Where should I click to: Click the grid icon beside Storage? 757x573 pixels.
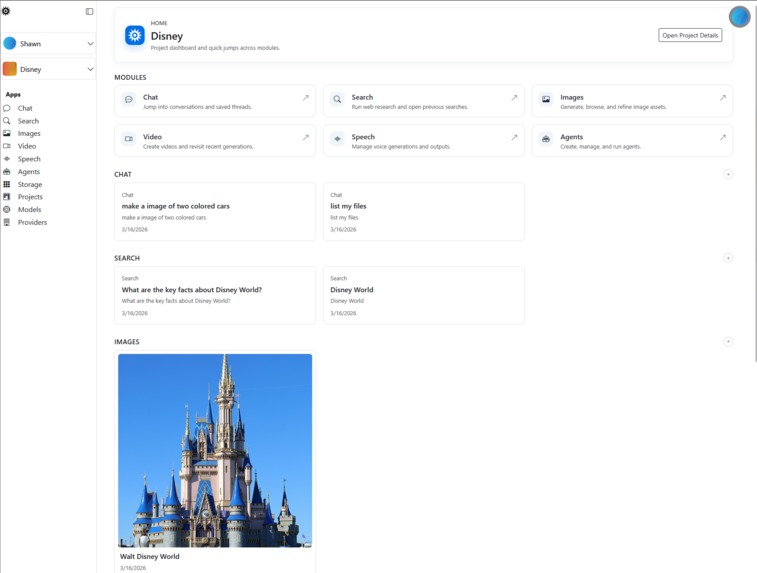[x=7, y=184]
